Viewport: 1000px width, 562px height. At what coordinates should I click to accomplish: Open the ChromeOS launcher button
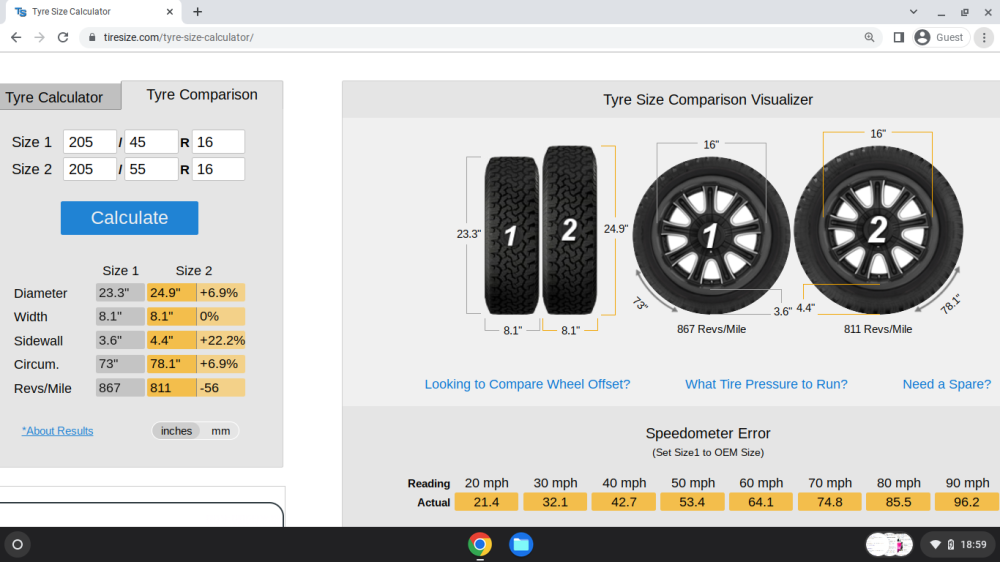coord(17,544)
